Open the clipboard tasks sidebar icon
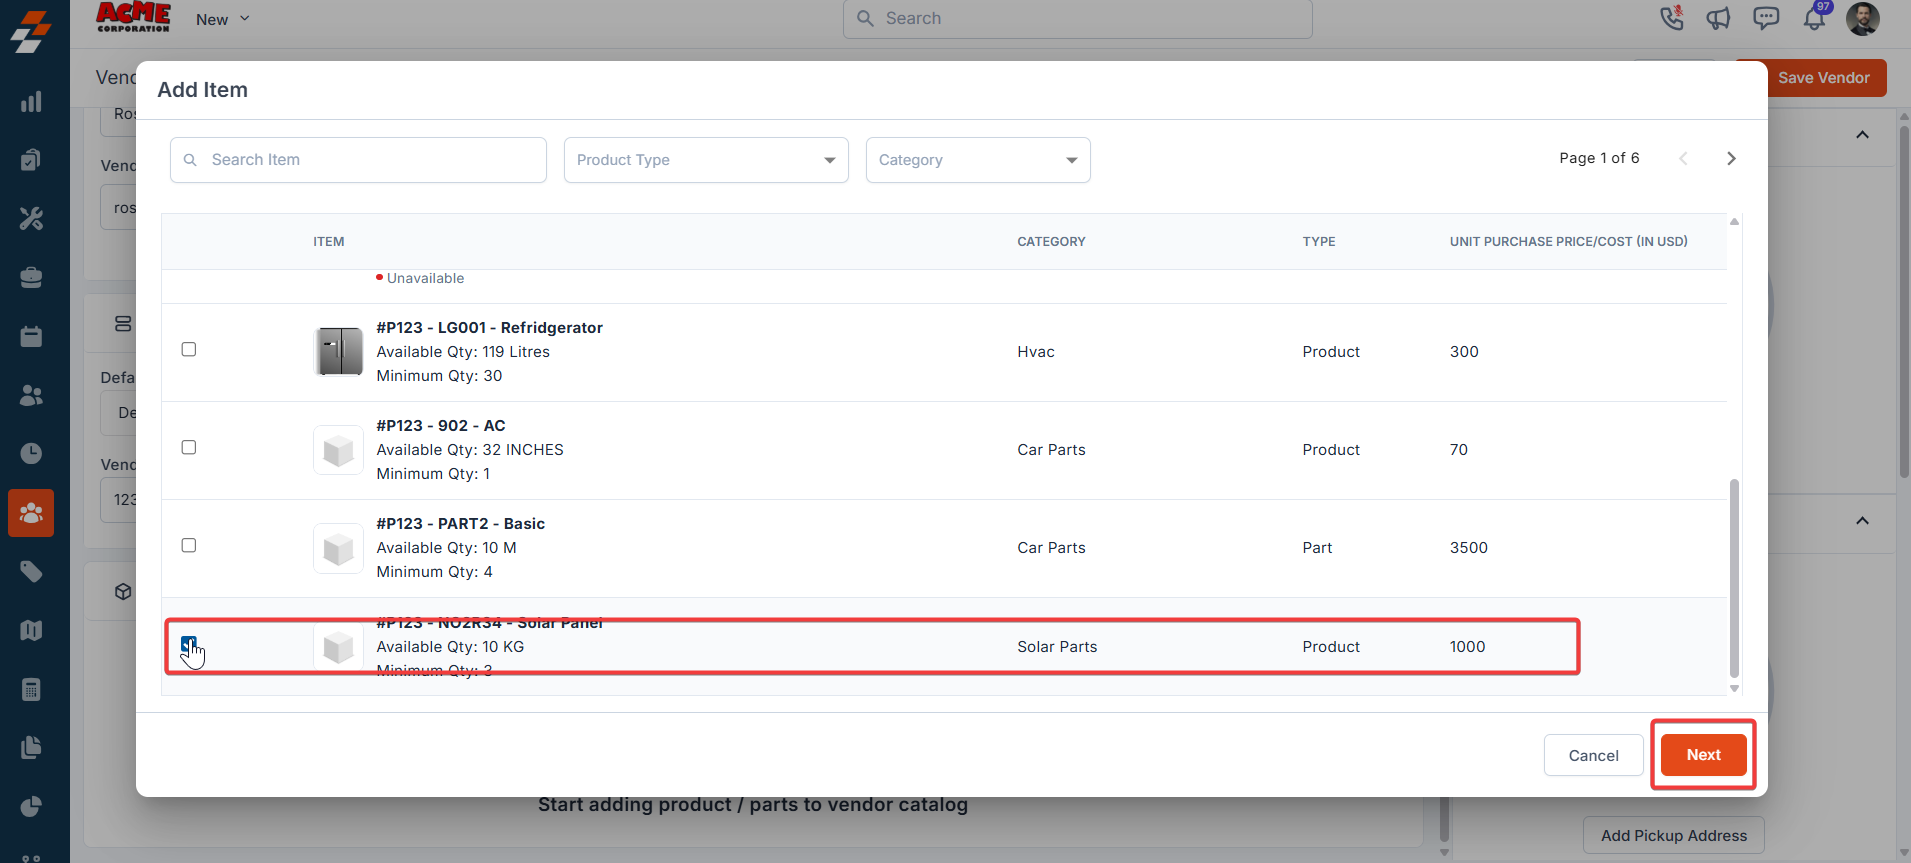 tap(31, 160)
